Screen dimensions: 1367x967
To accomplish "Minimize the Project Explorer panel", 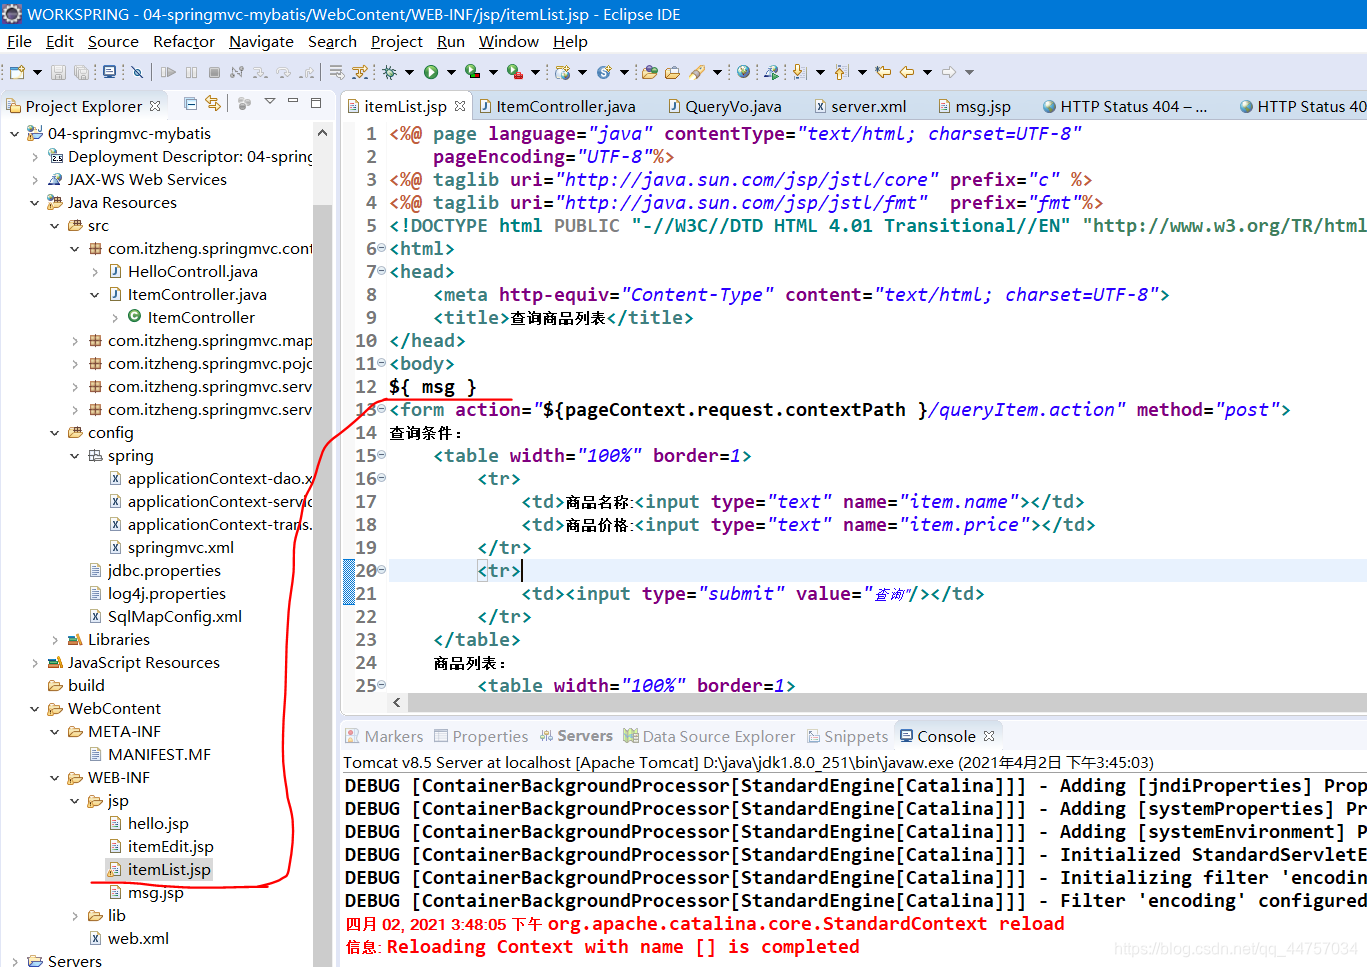I will [x=293, y=102].
